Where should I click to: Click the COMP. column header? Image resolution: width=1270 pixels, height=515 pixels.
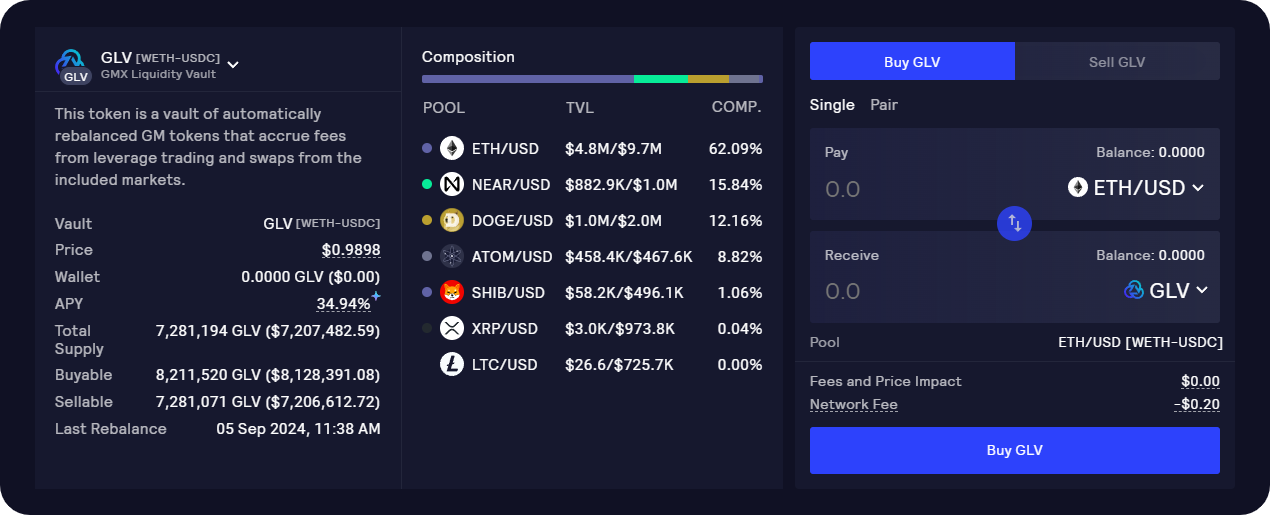pyautogui.click(x=737, y=107)
